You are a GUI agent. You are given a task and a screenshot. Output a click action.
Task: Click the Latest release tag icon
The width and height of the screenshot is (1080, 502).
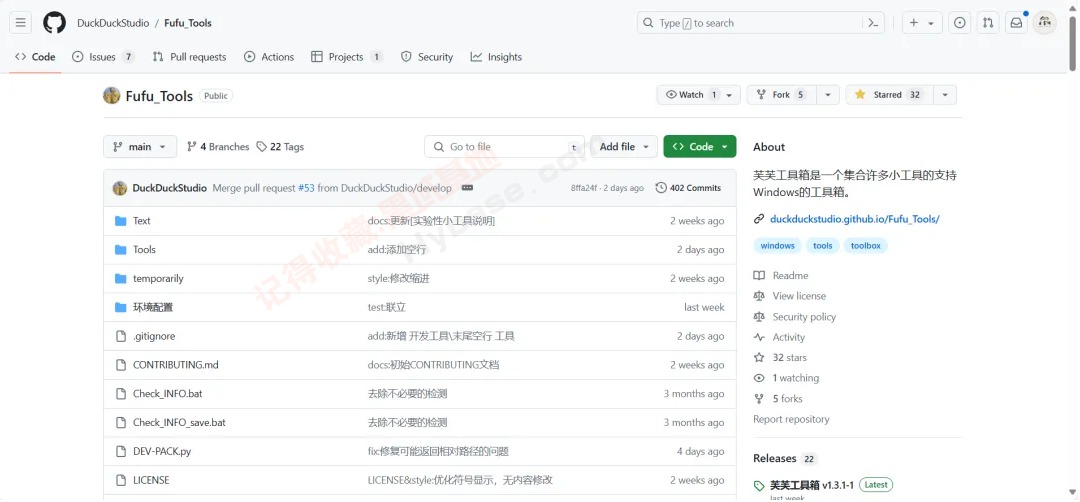(759, 485)
